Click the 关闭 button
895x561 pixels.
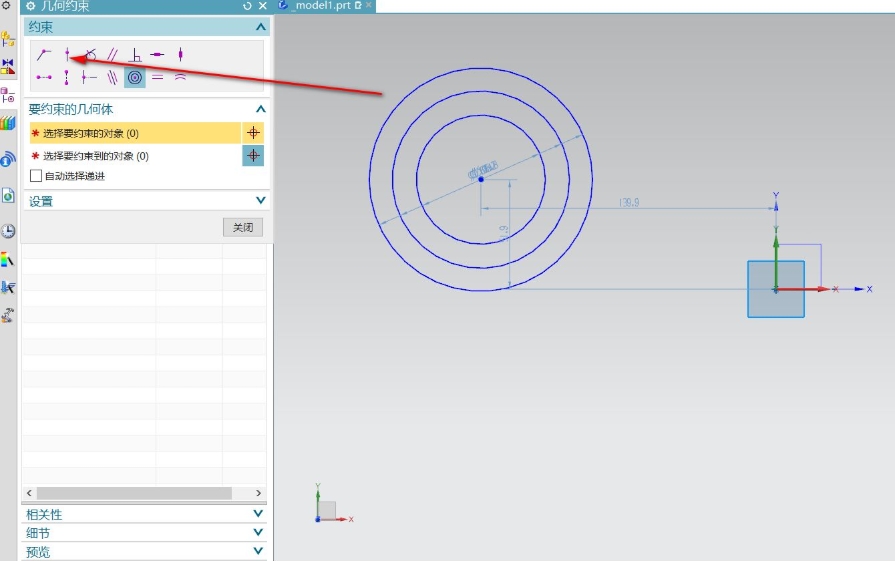click(x=243, y=227)
